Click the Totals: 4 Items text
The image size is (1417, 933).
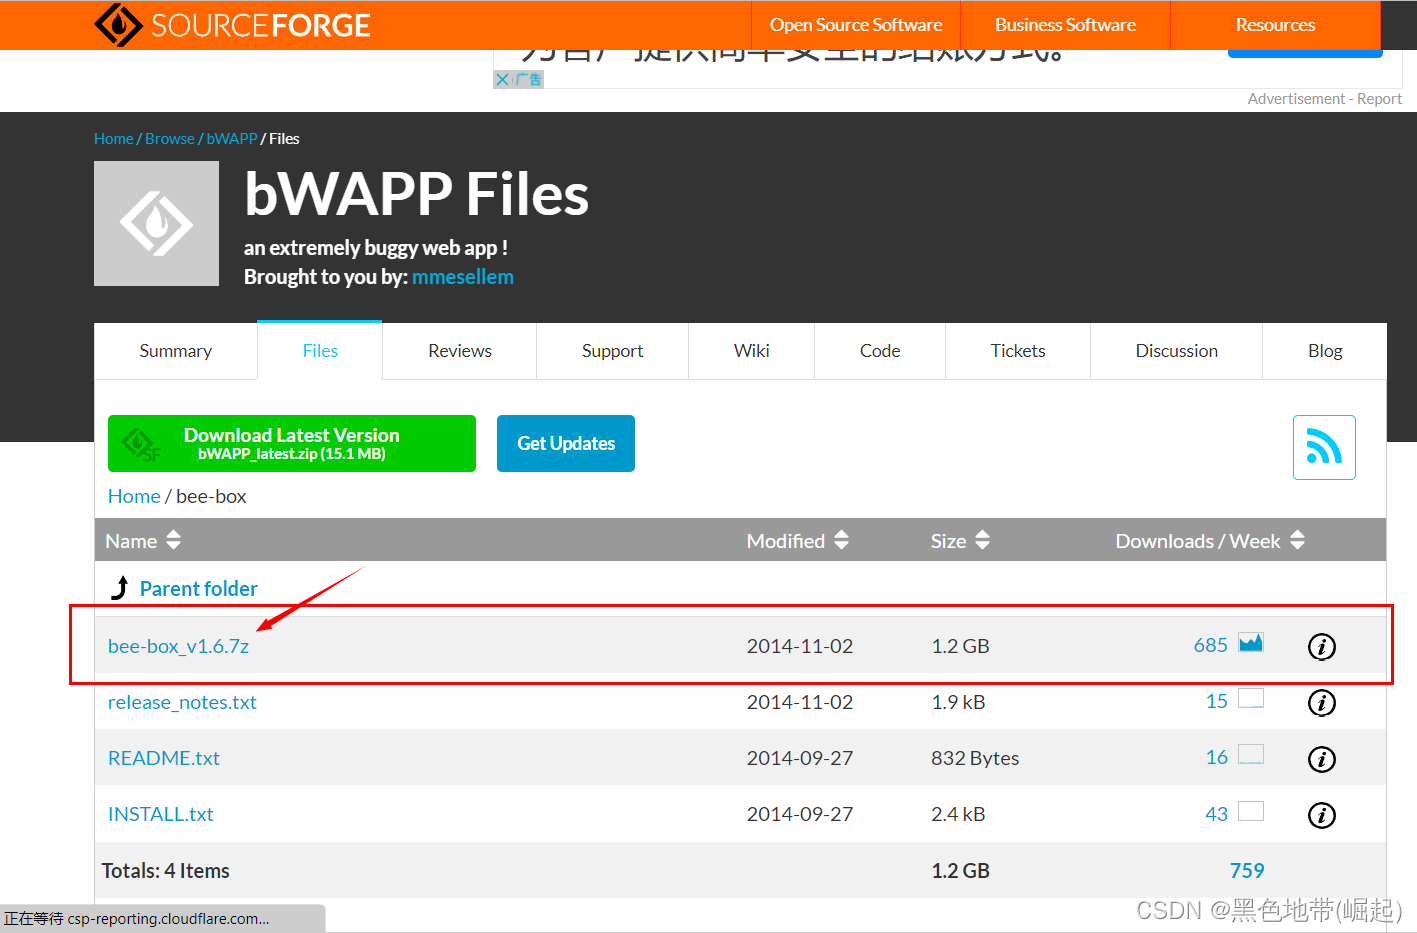click(x=166, y=871)
